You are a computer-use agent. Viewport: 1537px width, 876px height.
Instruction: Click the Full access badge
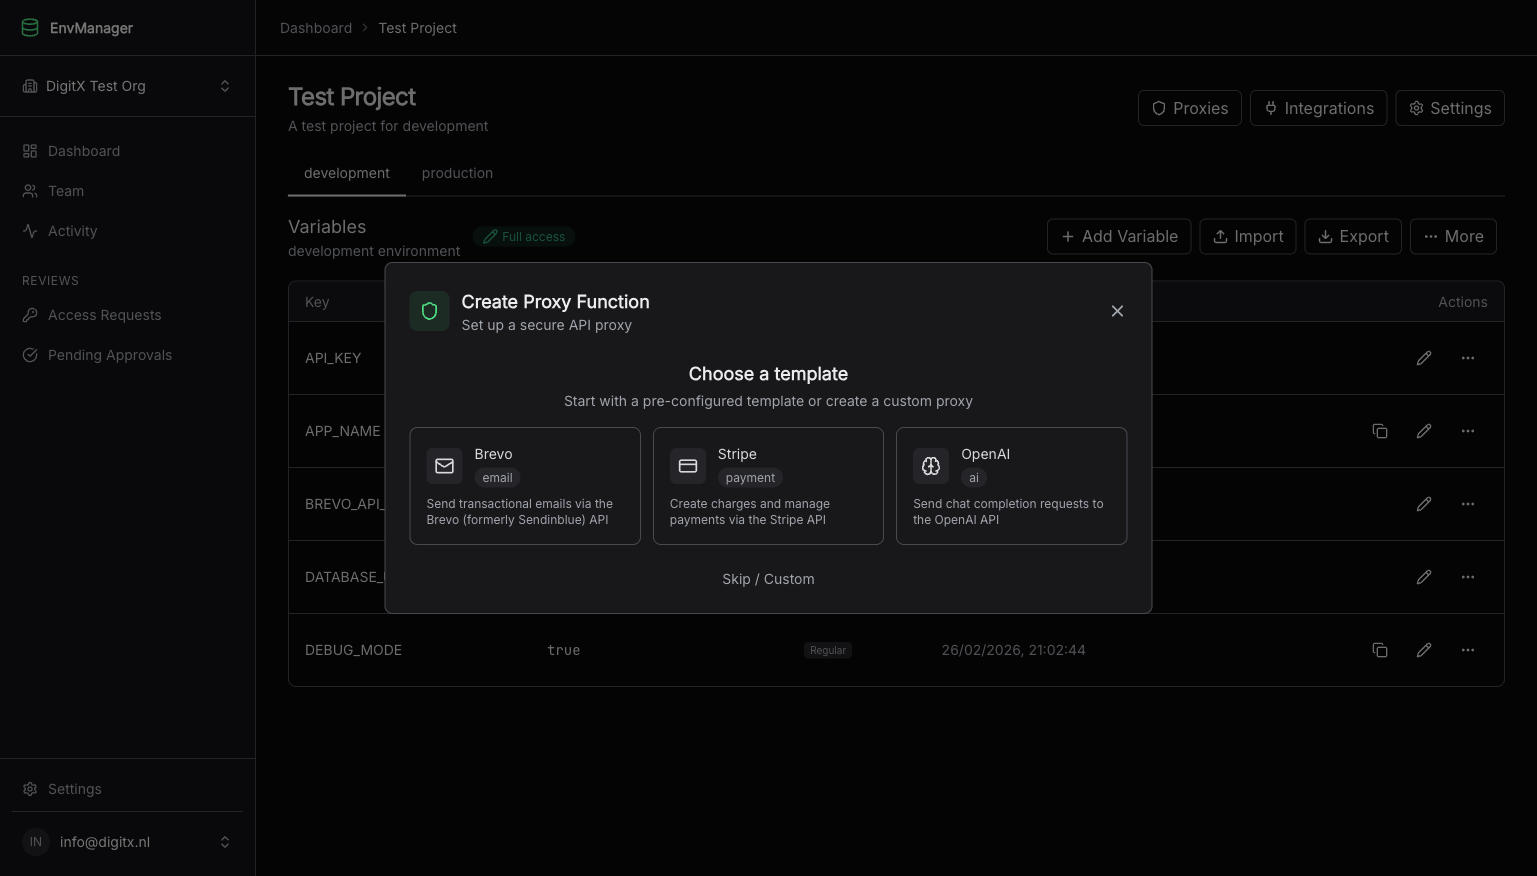[x=524, y=237]
